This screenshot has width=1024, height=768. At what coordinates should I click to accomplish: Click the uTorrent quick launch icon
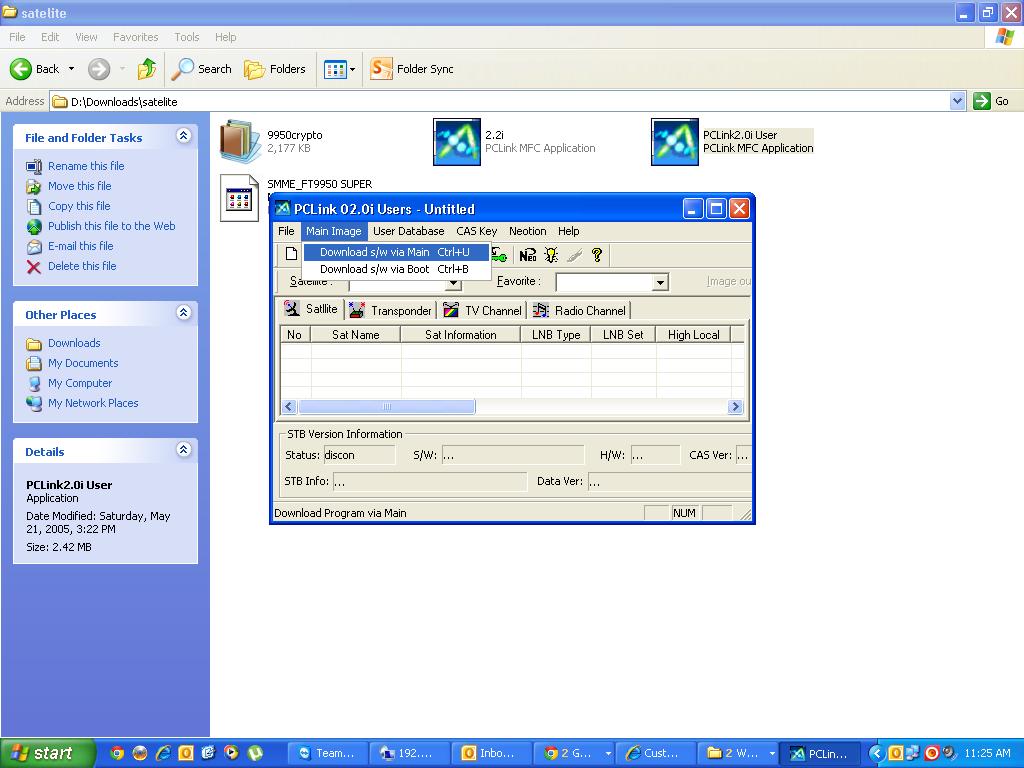point(255,753)
